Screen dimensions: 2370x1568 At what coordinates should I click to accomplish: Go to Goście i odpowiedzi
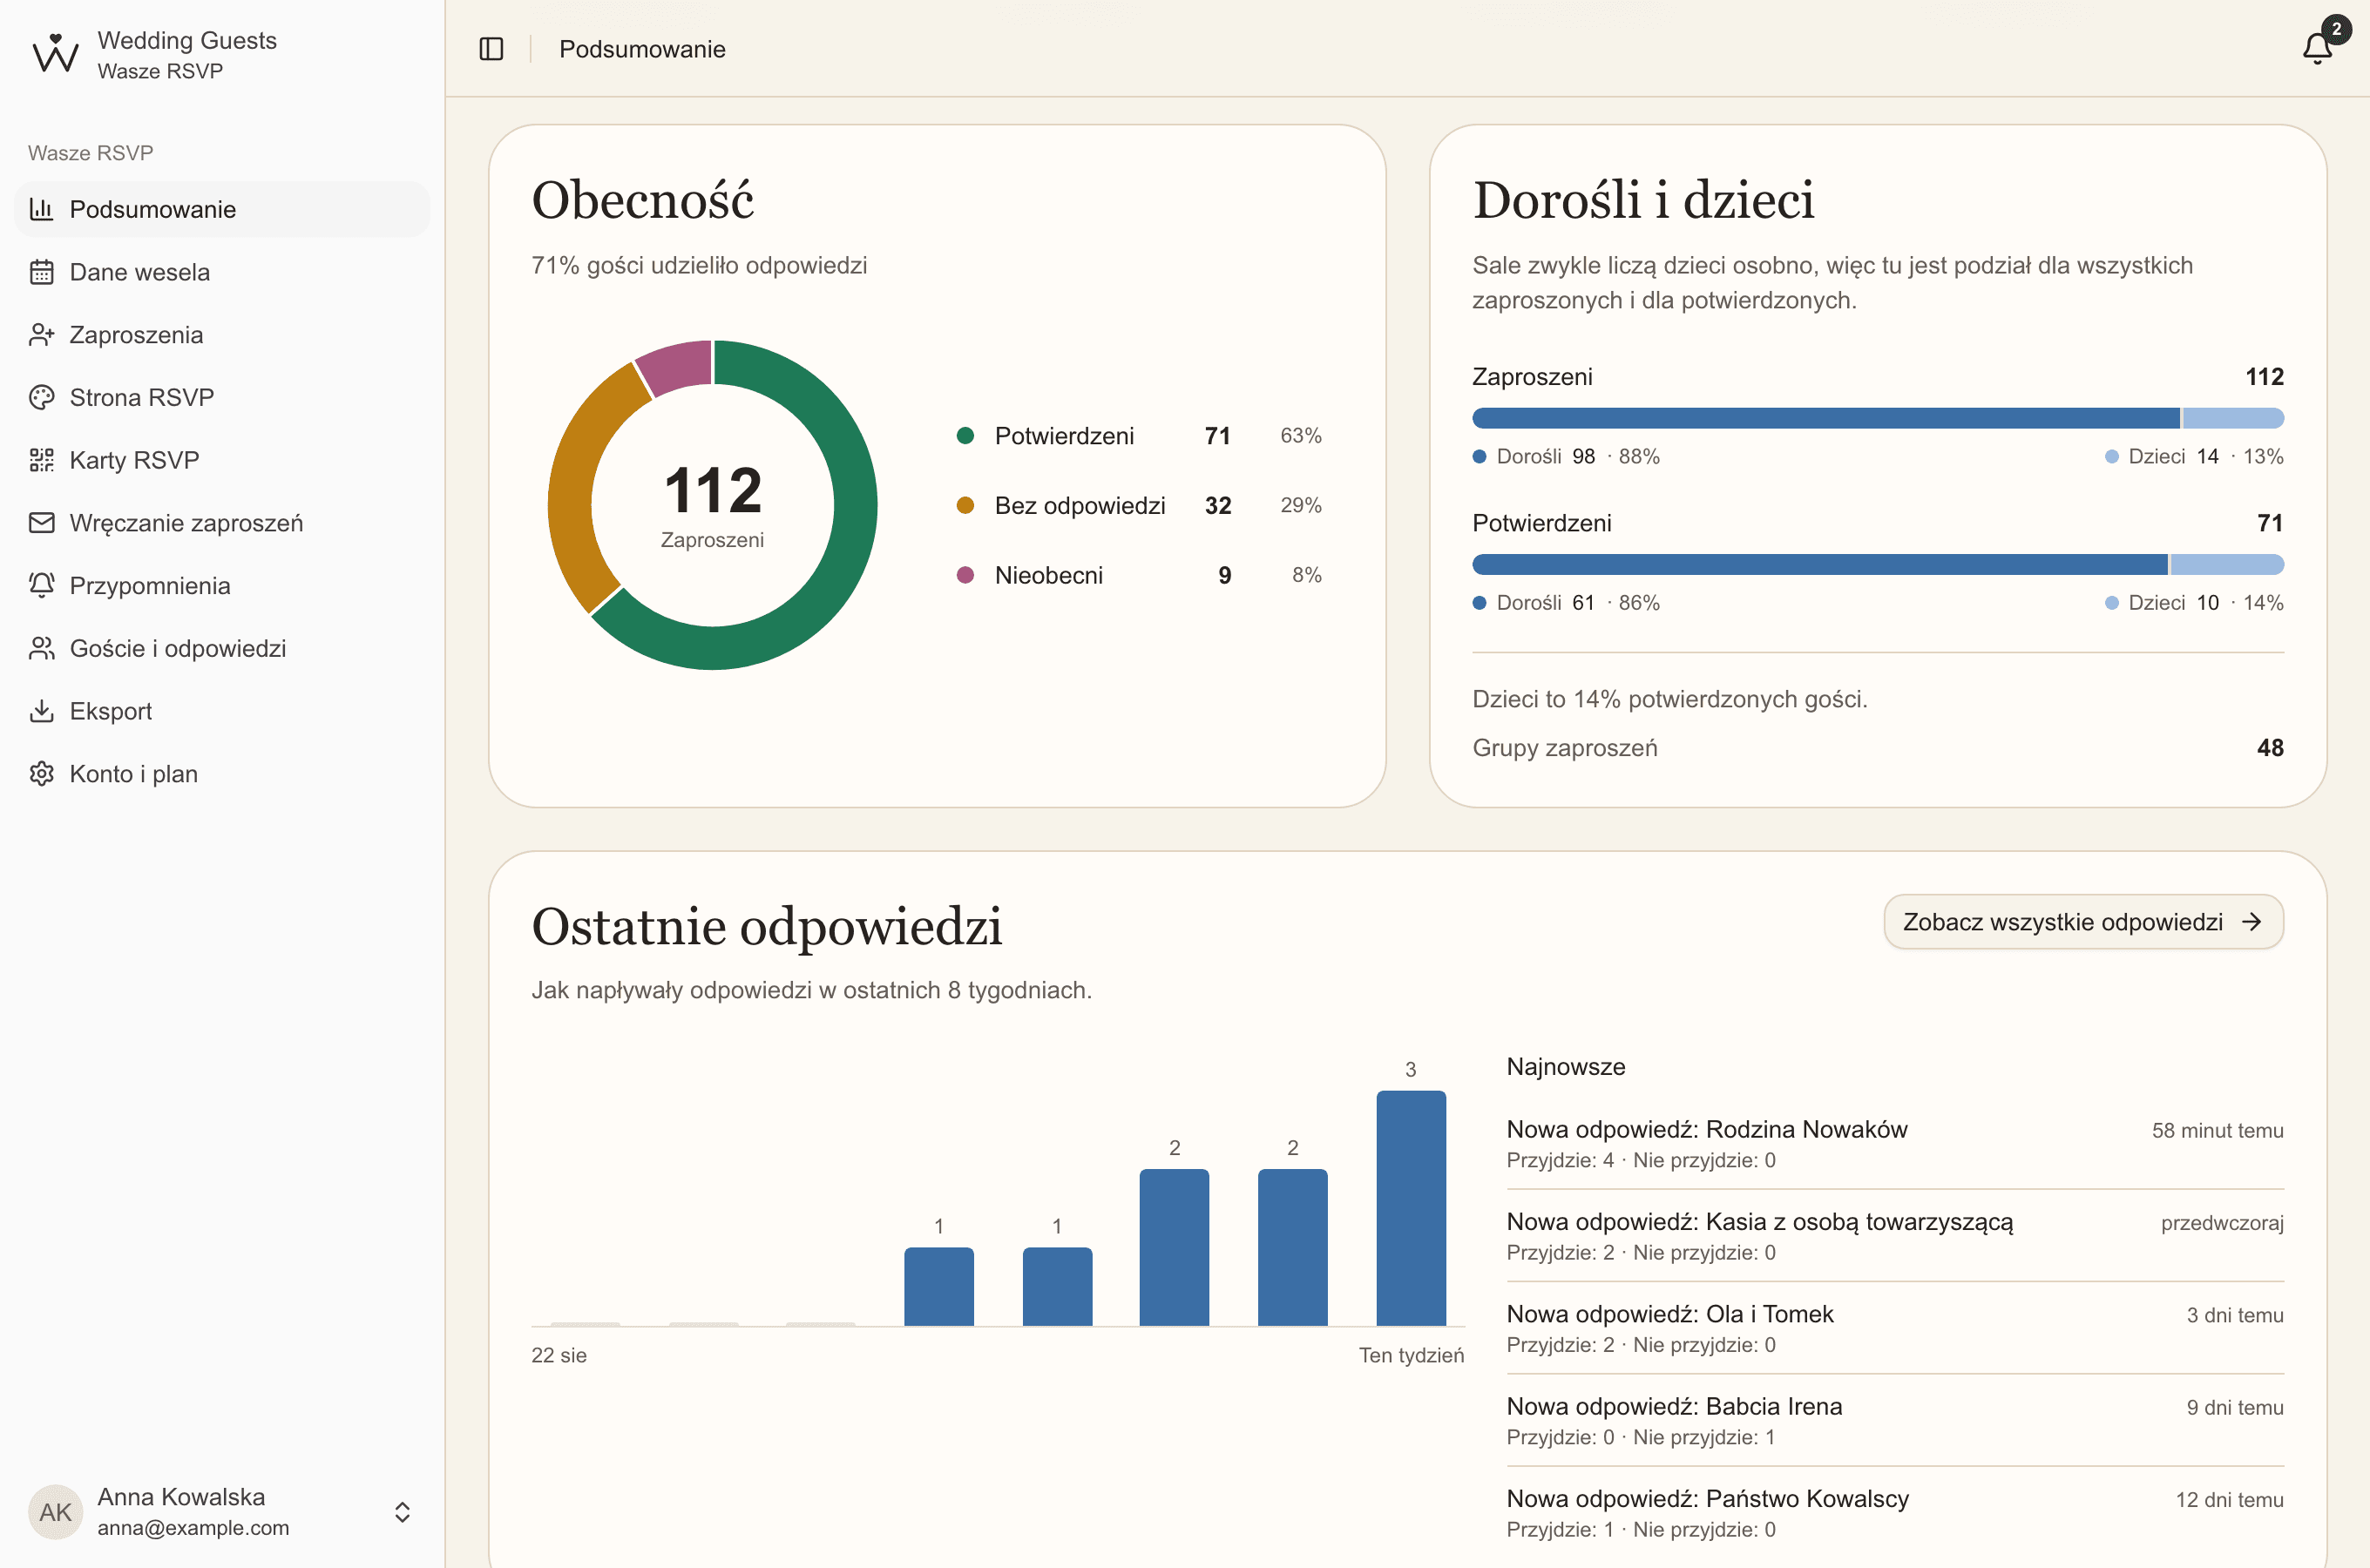(222, 648)
